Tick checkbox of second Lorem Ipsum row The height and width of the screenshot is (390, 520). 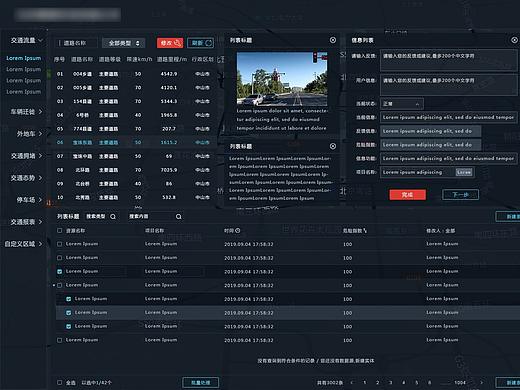60,258
